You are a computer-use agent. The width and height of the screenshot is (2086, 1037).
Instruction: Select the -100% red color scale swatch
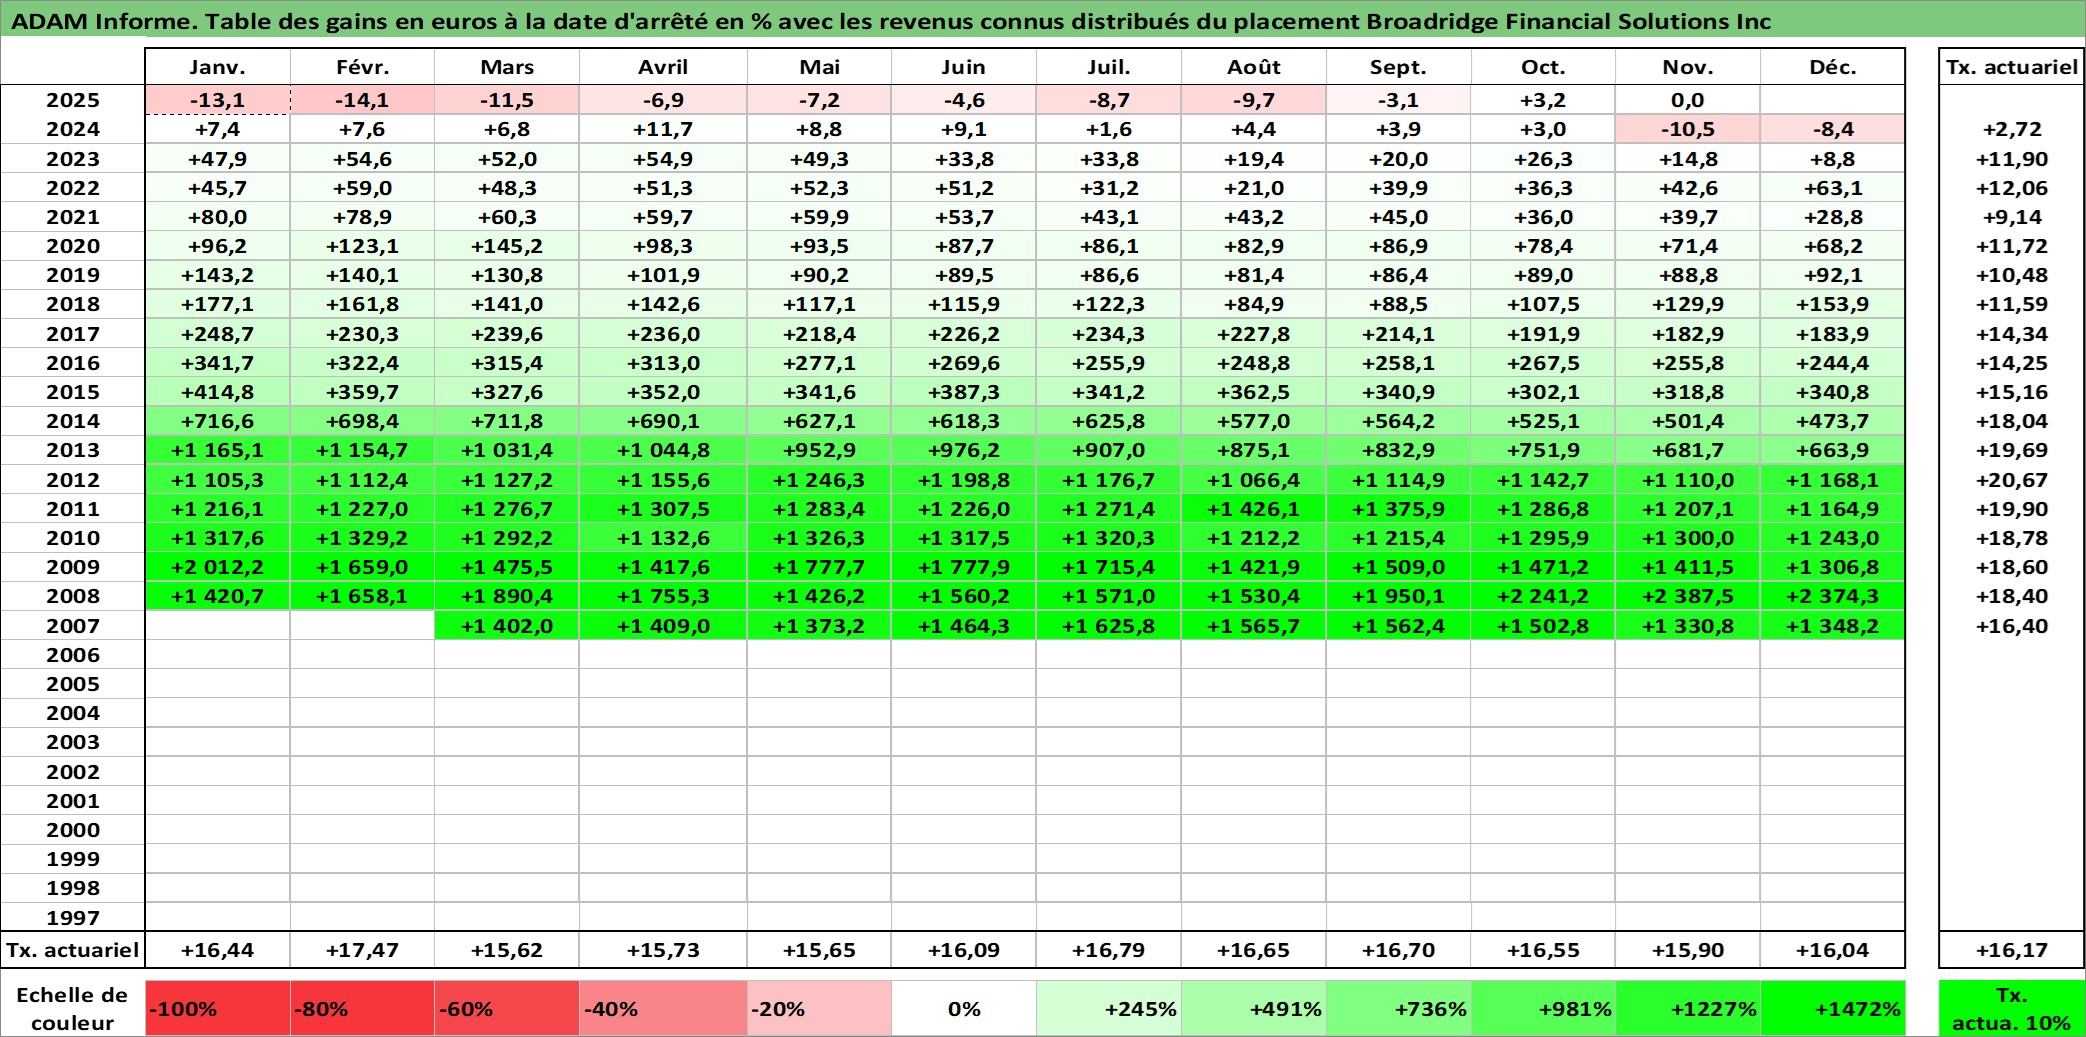[218, 1009]
